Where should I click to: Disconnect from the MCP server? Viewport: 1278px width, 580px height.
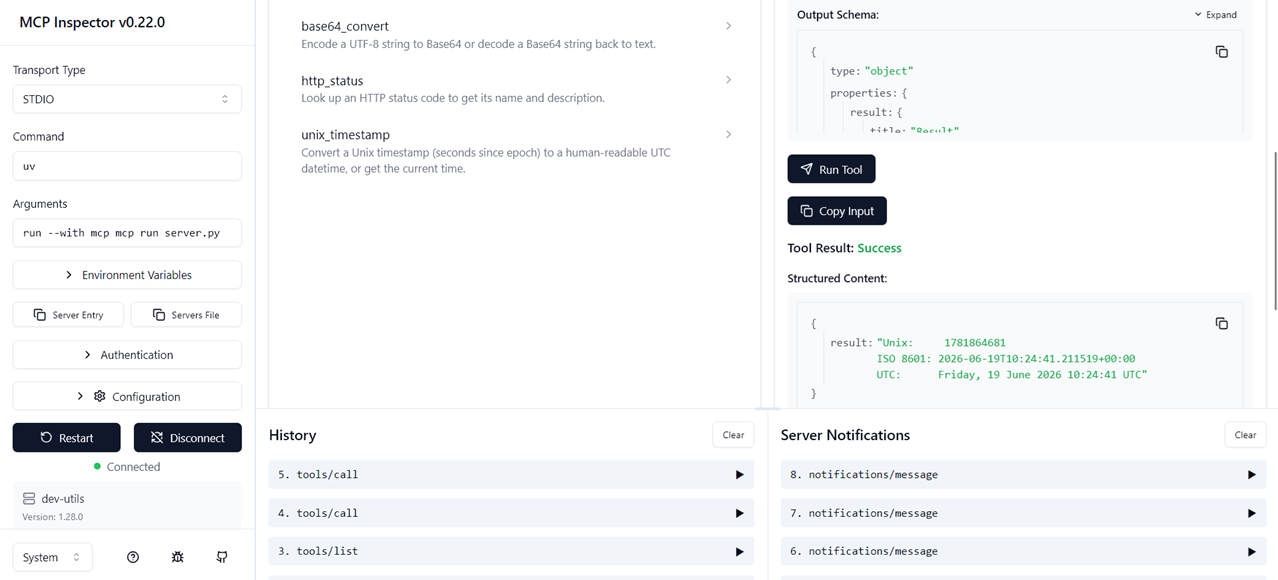(x=188, y=438)
